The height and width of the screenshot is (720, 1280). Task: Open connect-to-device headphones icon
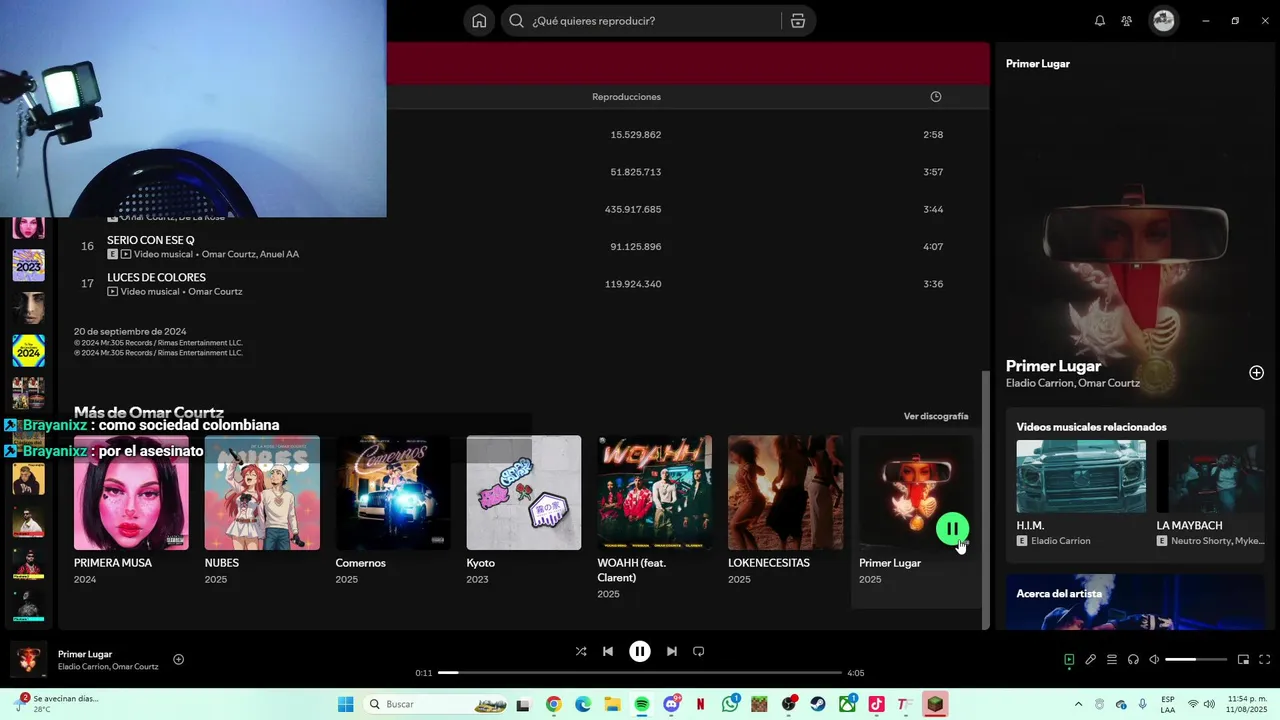tap(1133, 659)
